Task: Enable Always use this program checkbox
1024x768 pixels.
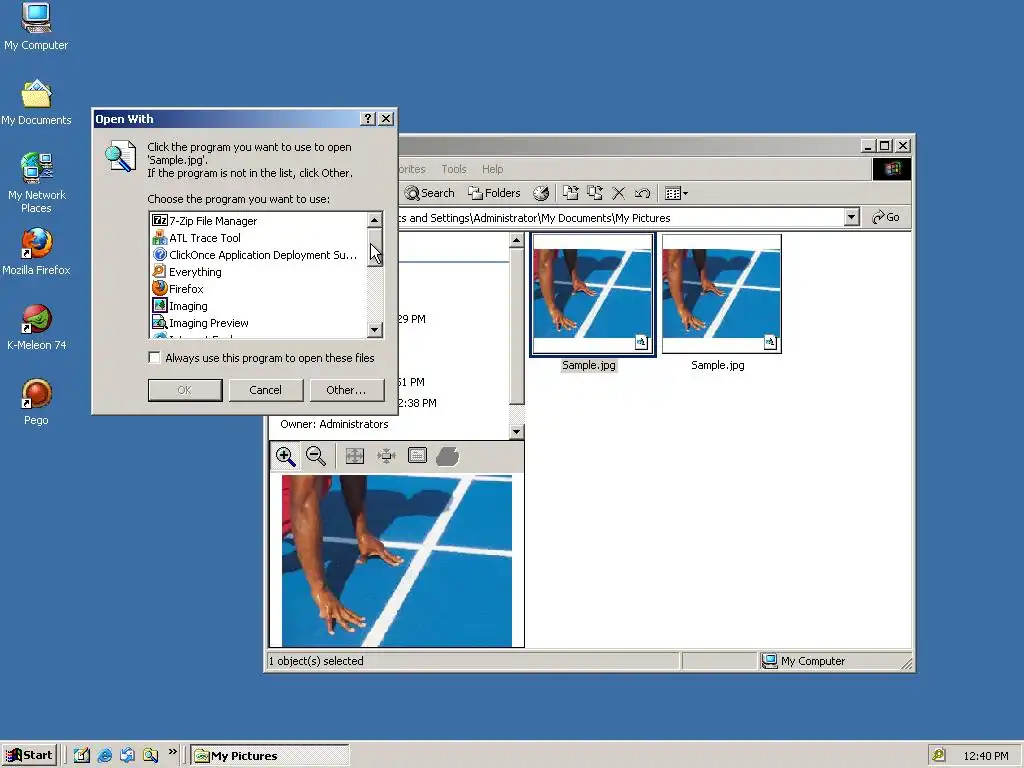Action: [155, 358]
